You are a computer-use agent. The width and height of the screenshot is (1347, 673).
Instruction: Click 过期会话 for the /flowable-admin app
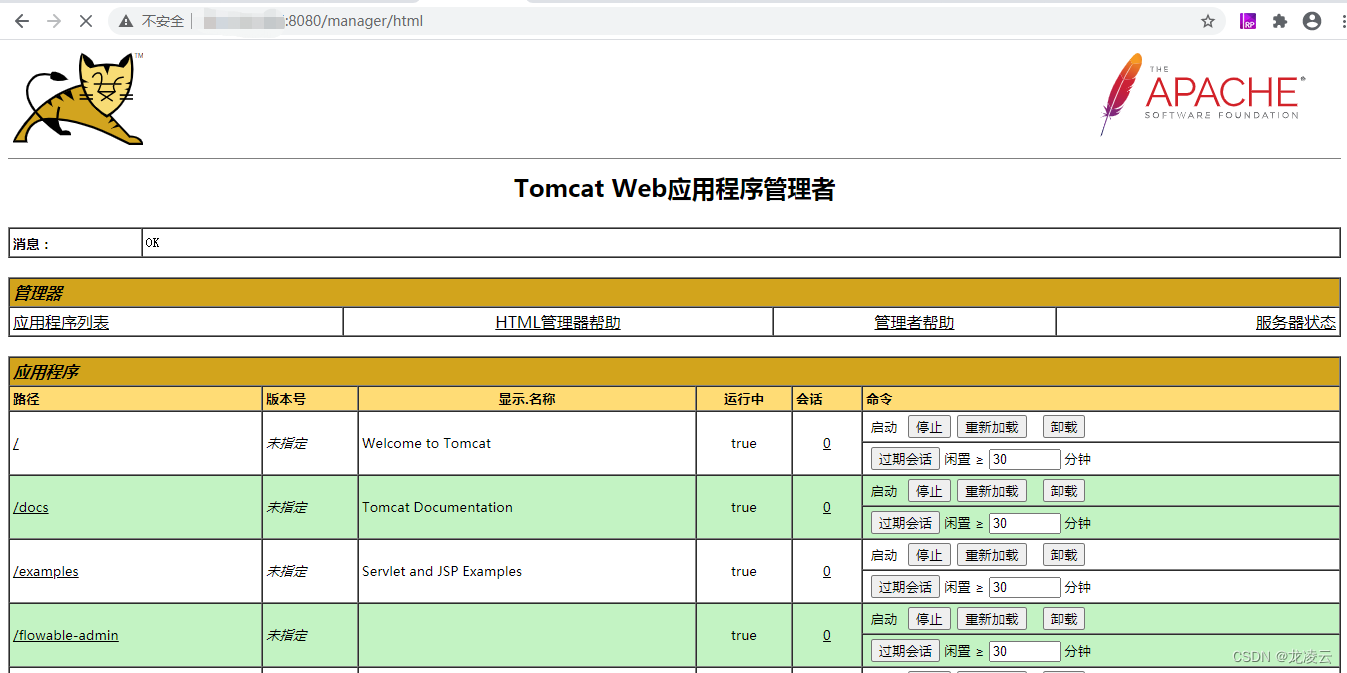905,651
